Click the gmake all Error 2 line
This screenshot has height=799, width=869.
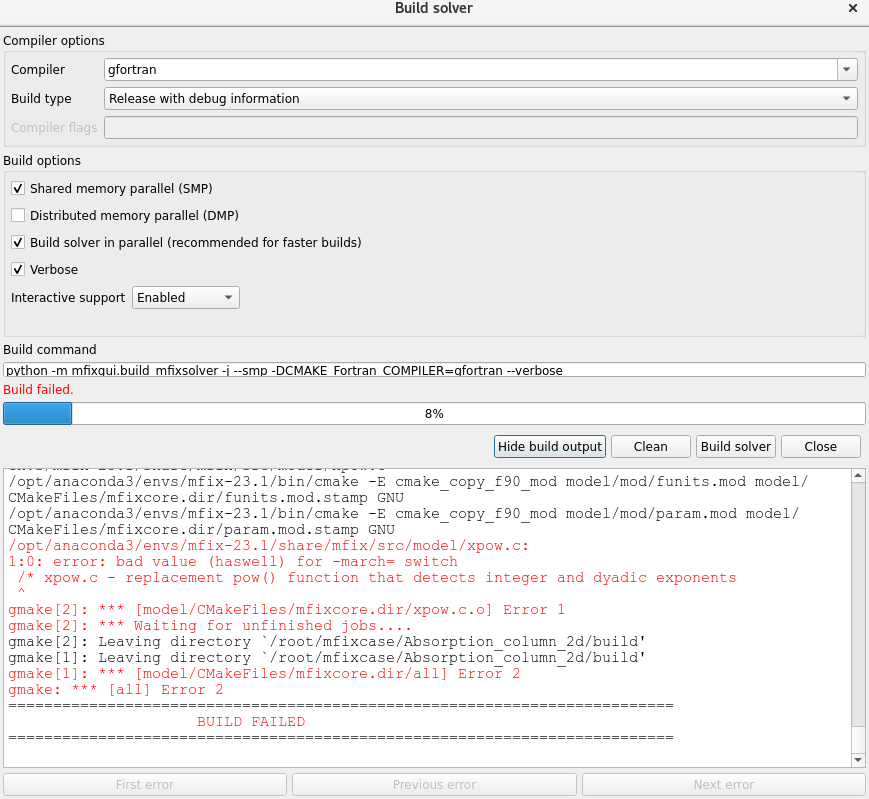point(116,690)
